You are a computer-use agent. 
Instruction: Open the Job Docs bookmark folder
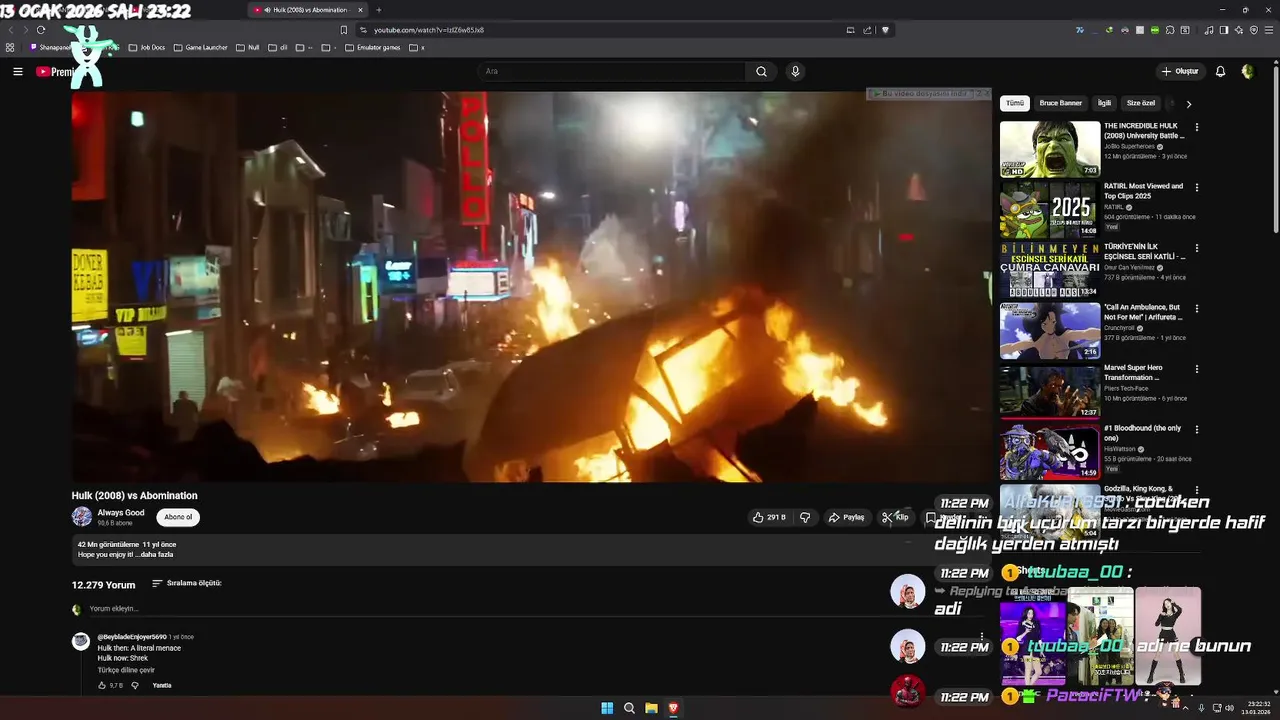coord(147,47)
